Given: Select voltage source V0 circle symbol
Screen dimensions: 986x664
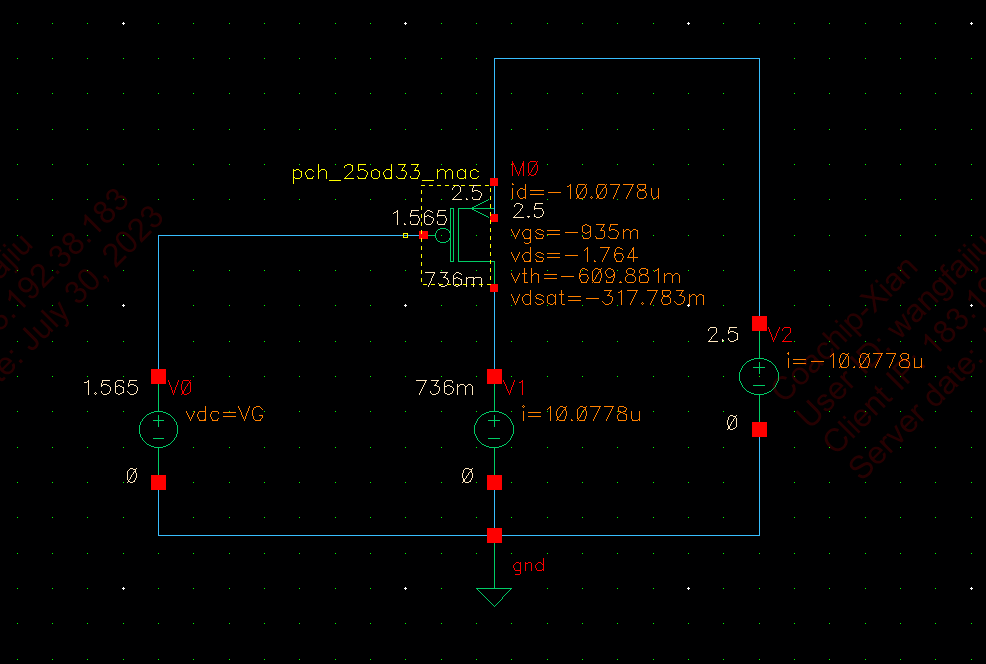Looking at the screenshot, I should click(158, 428).
